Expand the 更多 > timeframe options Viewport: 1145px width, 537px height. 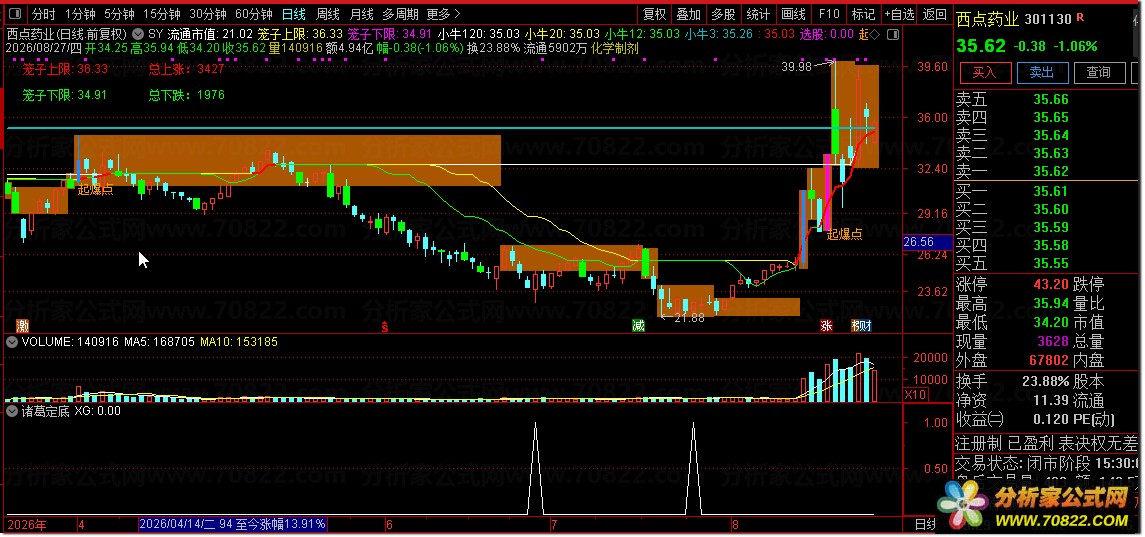tap(443, 14)
